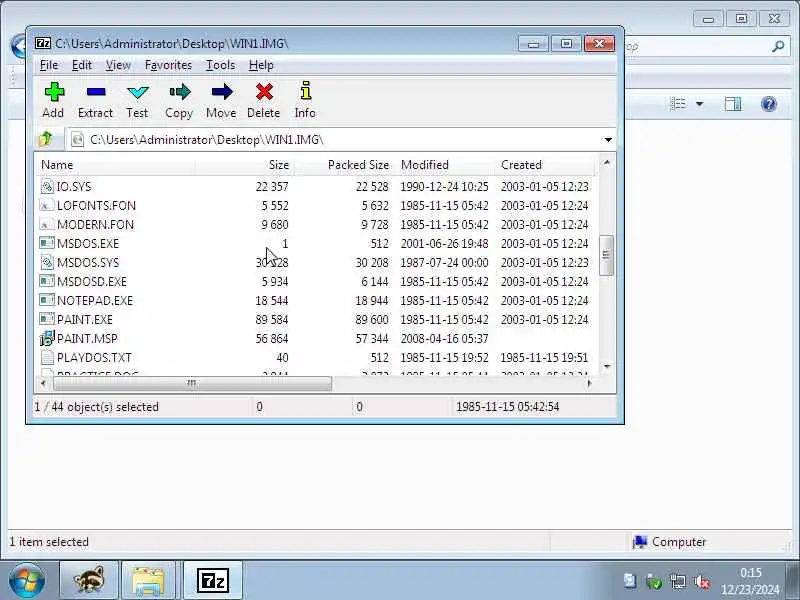This screenshot has width=800, height=600.
Task: Click the horizontal scrollbar thumb
Action: [x=192, y=383]
